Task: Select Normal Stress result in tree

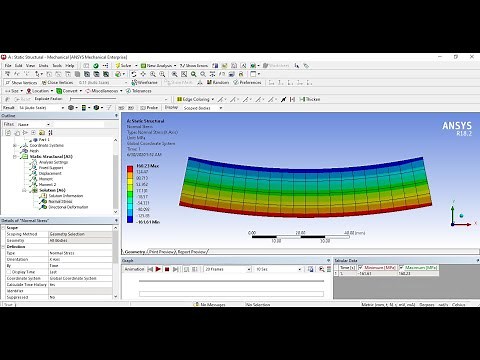Action: click(60, 202)
